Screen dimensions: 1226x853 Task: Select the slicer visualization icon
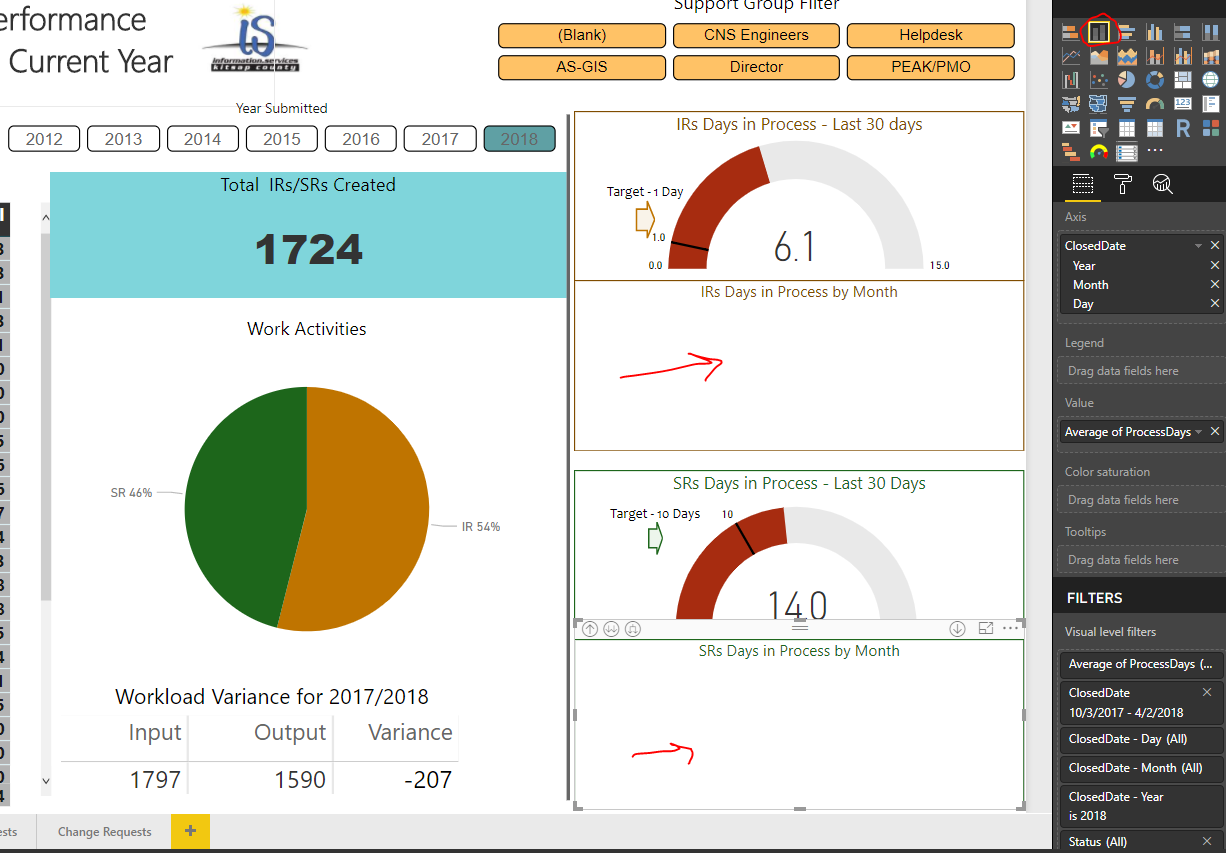click(x=1099, y=129)
